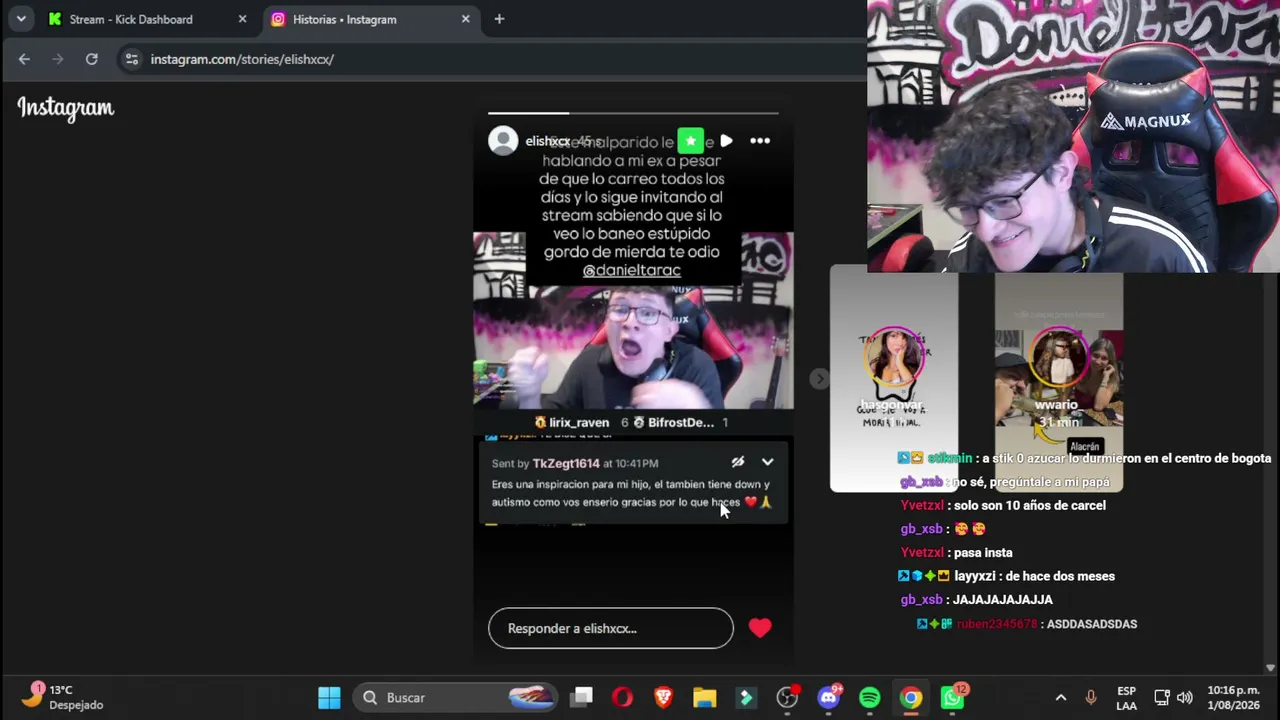Go to the next story with the arrow
The image size is (1280, 720).
pyautogui.click(x=819, y=378)
